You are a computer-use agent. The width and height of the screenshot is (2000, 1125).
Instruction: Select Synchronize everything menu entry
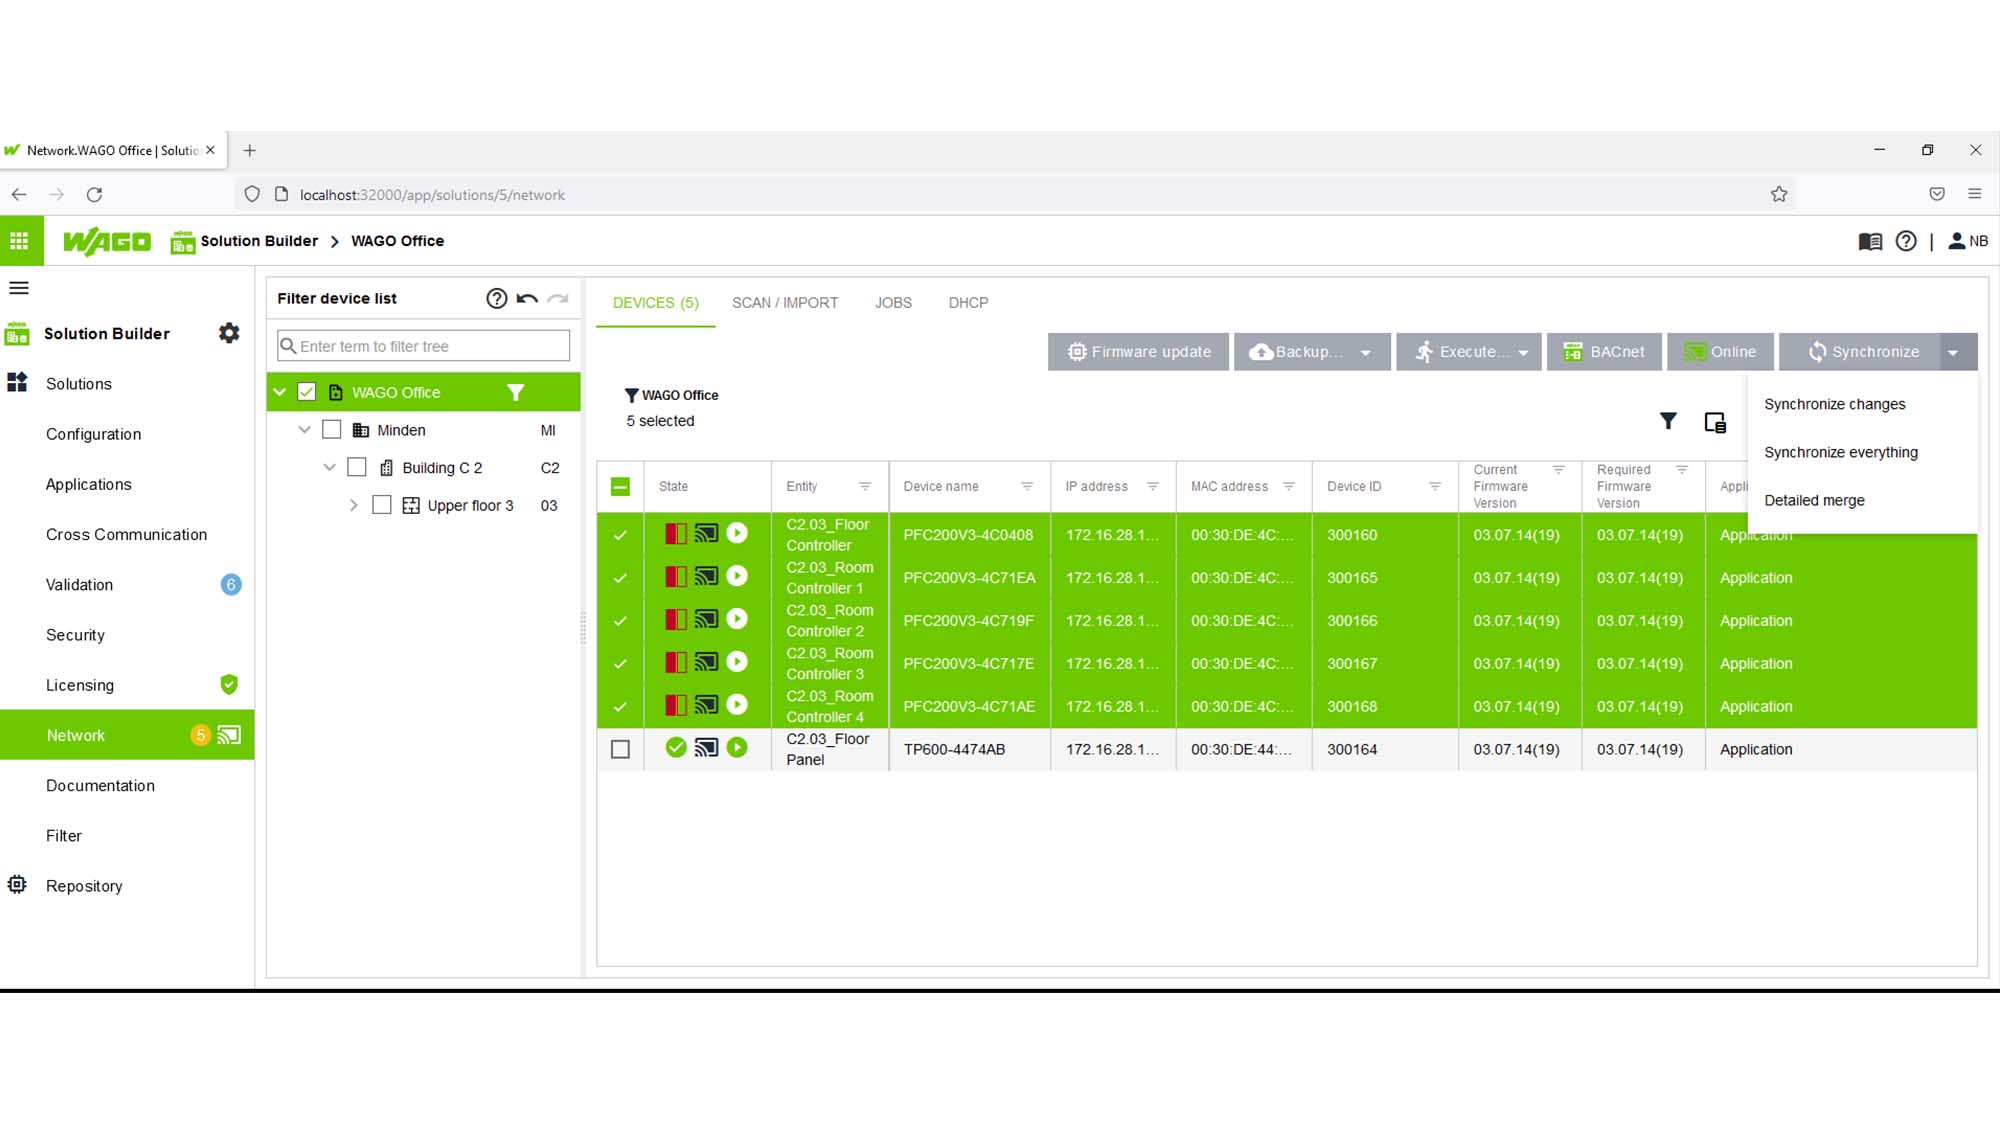click(1841, 452)
